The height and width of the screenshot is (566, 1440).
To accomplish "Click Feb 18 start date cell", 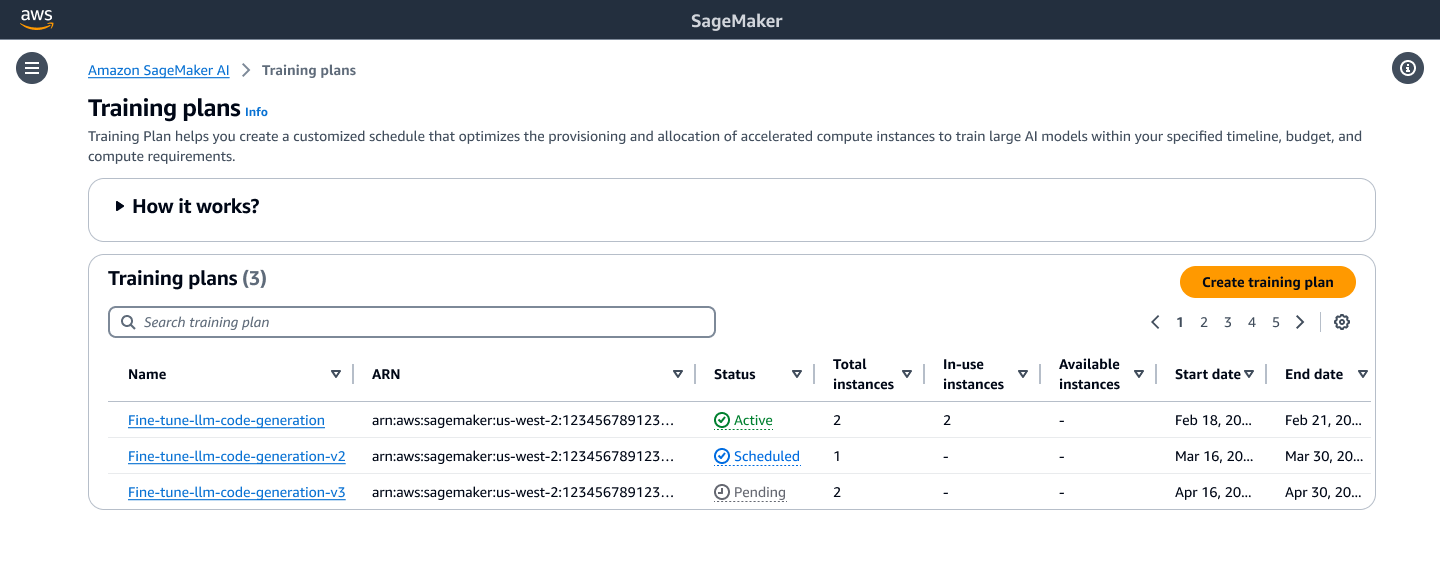I will [x=1214, y=421].
